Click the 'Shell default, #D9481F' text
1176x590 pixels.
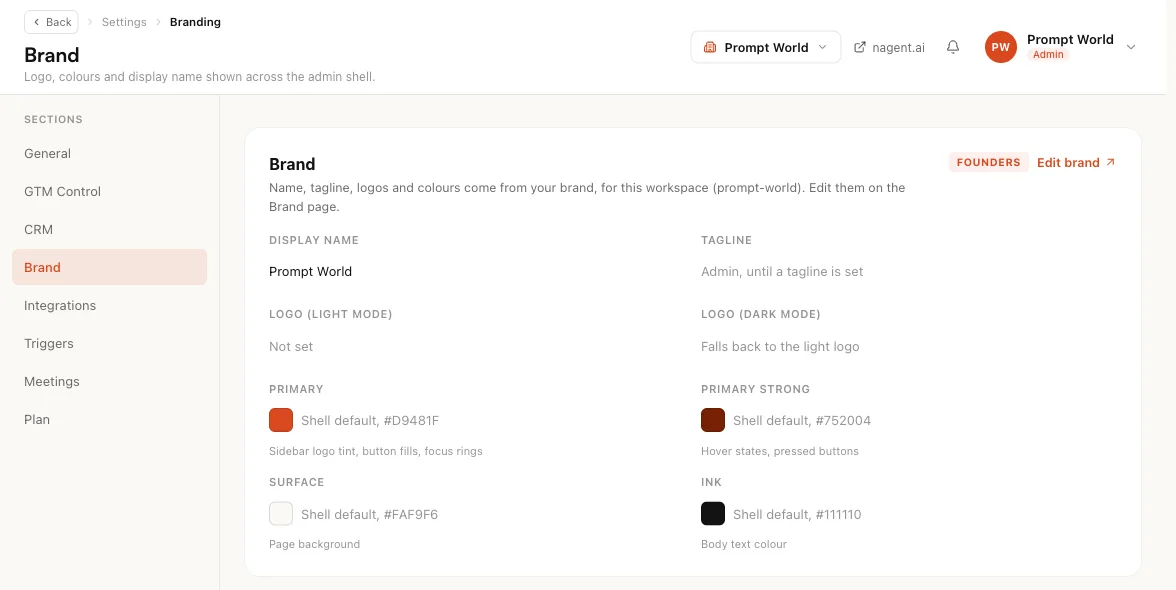coord(370,421)
